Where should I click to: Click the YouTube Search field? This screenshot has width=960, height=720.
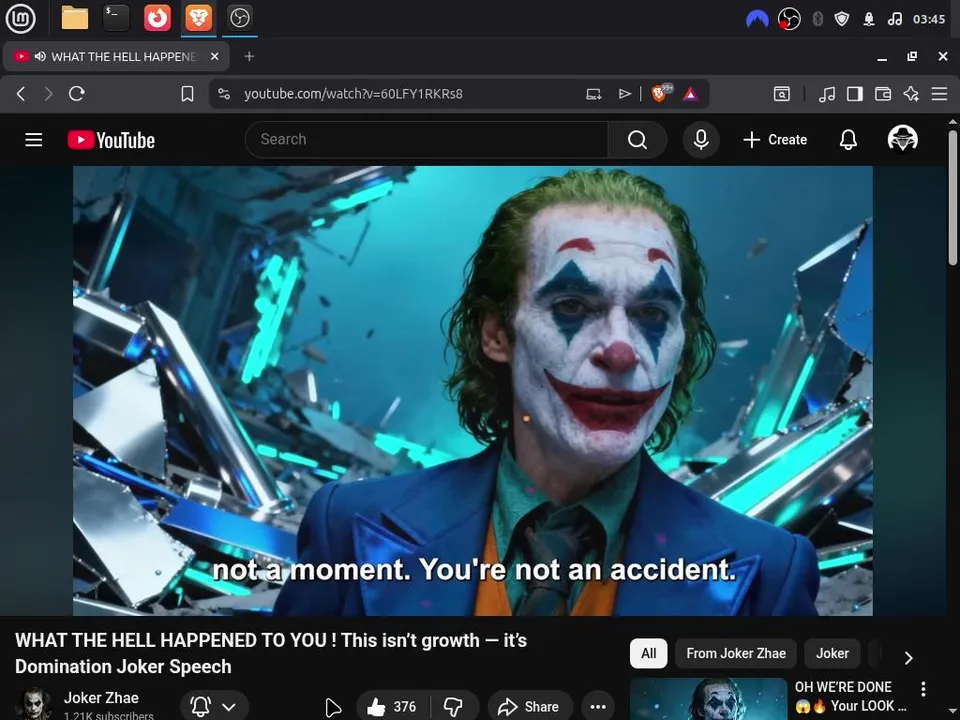click(426, 140)
